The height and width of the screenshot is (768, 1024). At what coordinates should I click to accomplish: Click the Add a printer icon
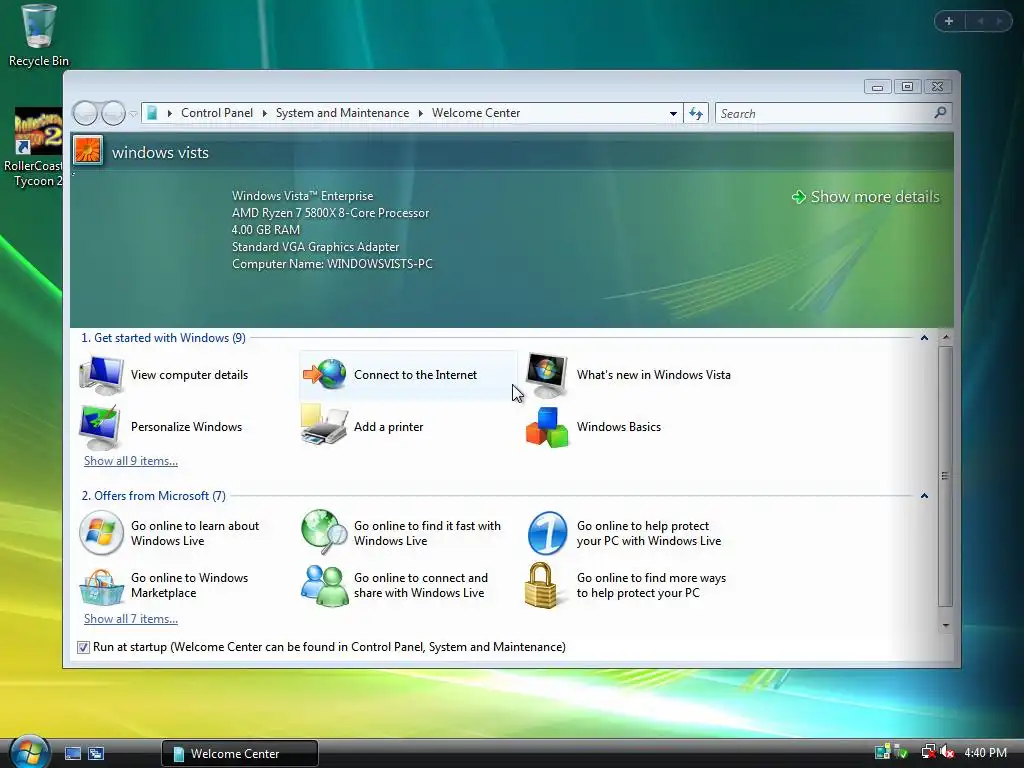coord(324,425)
